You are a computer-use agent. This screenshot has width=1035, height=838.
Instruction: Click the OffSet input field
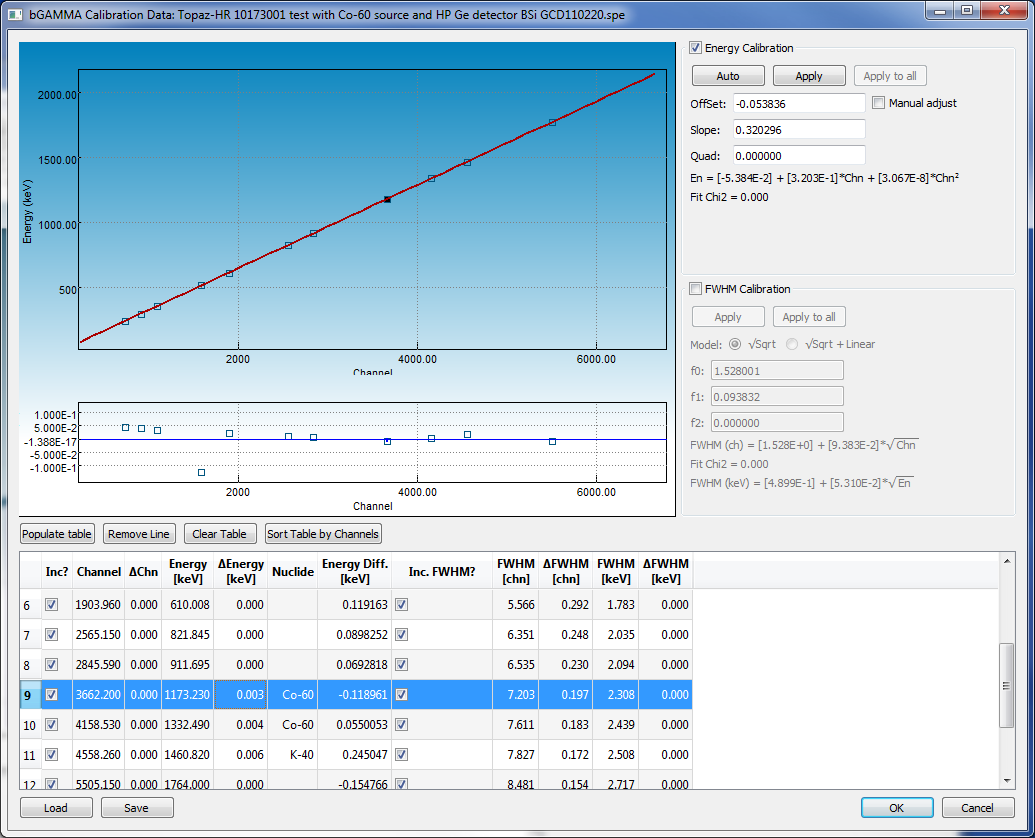pyautogui.click(x=799, y=104)
